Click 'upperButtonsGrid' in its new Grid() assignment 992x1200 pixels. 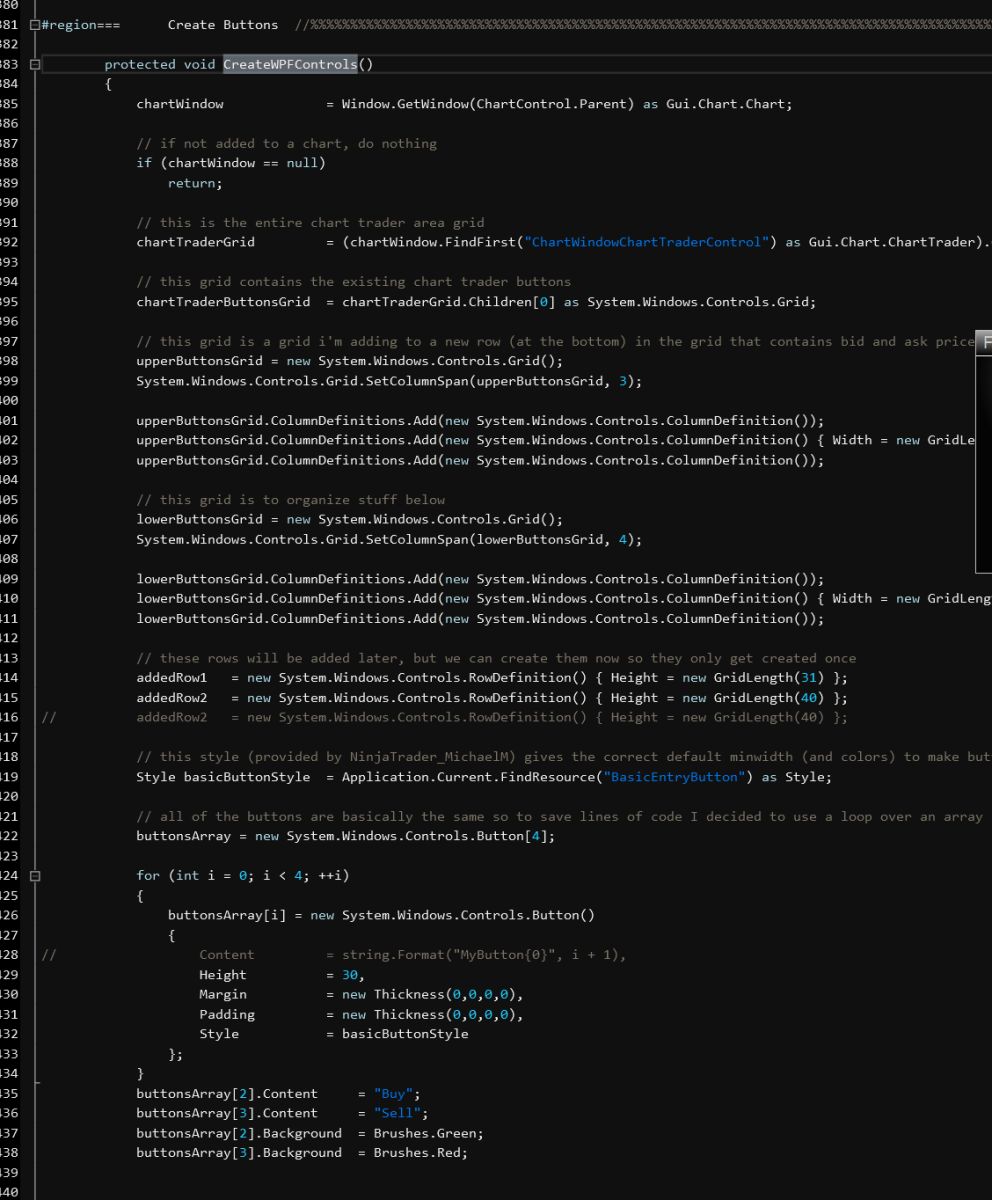(199, 361)
